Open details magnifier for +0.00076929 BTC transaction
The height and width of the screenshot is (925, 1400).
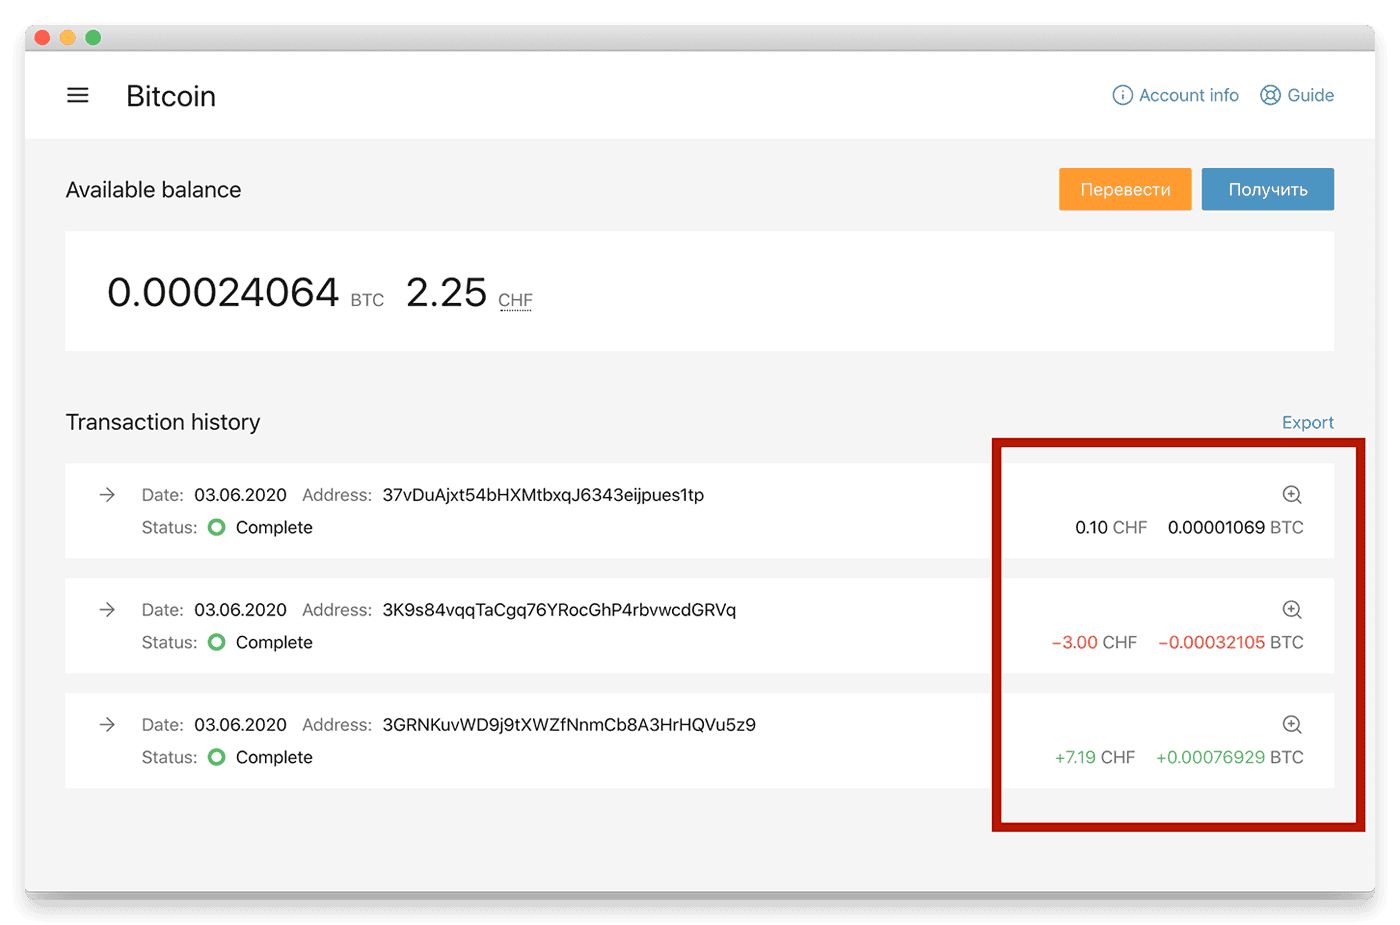(x=1292, y=724)
